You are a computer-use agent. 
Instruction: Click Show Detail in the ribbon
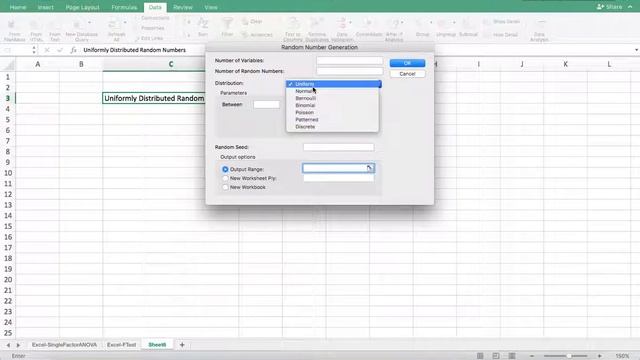tap(502, 22)
